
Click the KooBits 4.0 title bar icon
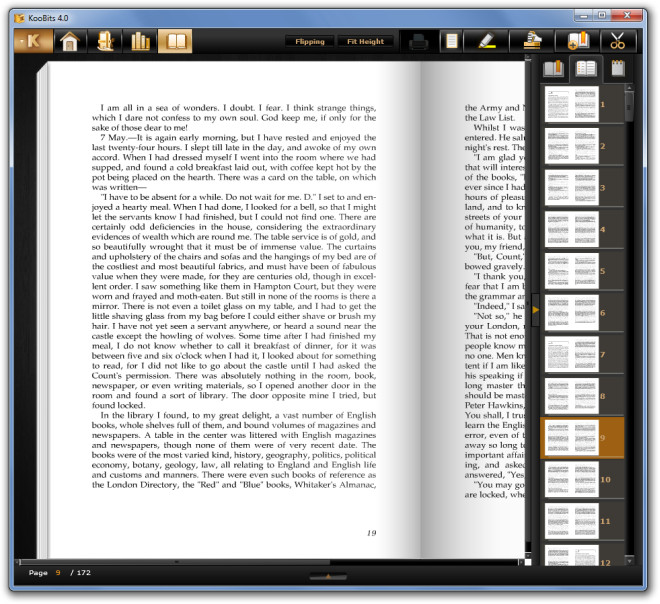[19, 18]
